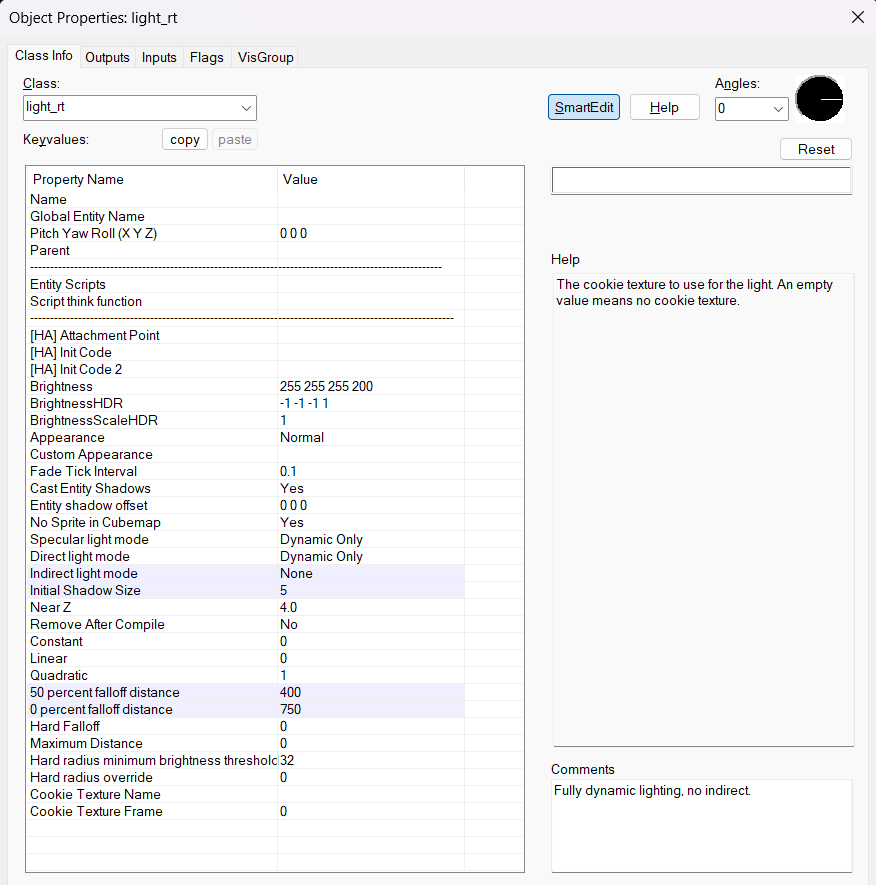876x885 pixels.
Task: Click the angle compass dial
Action: [819, 100]
